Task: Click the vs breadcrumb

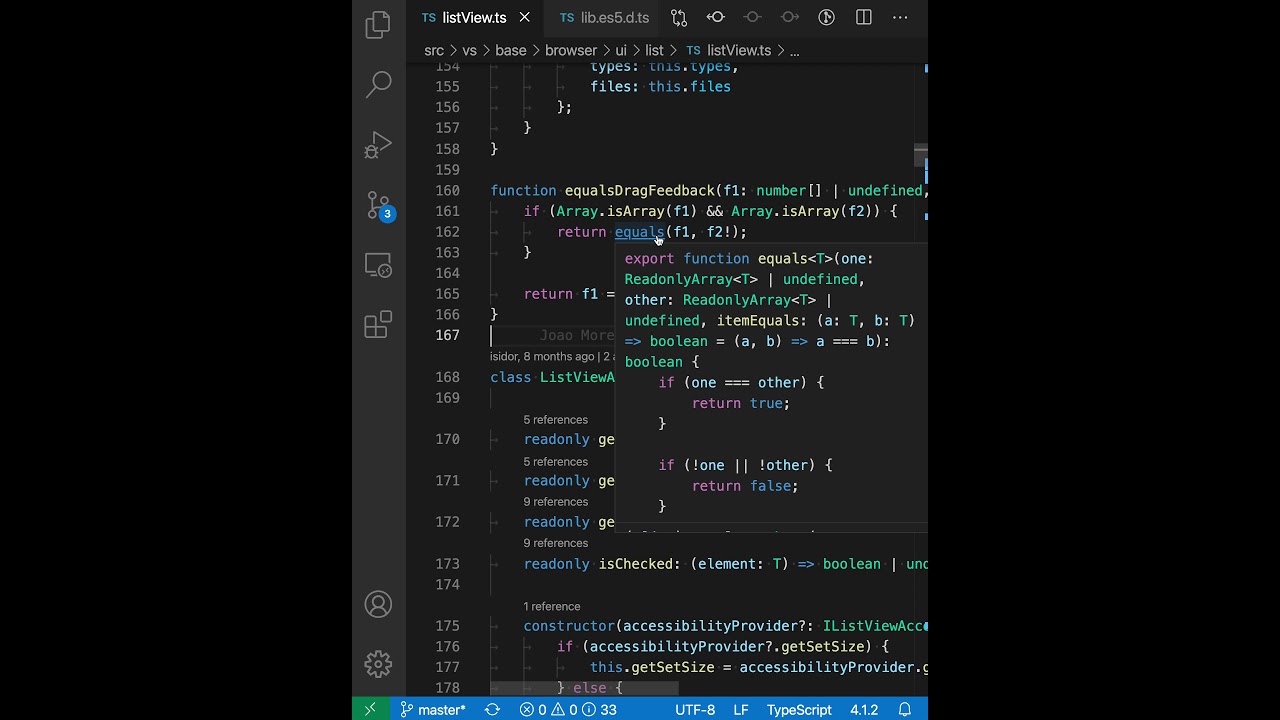Action: [469, 50]
